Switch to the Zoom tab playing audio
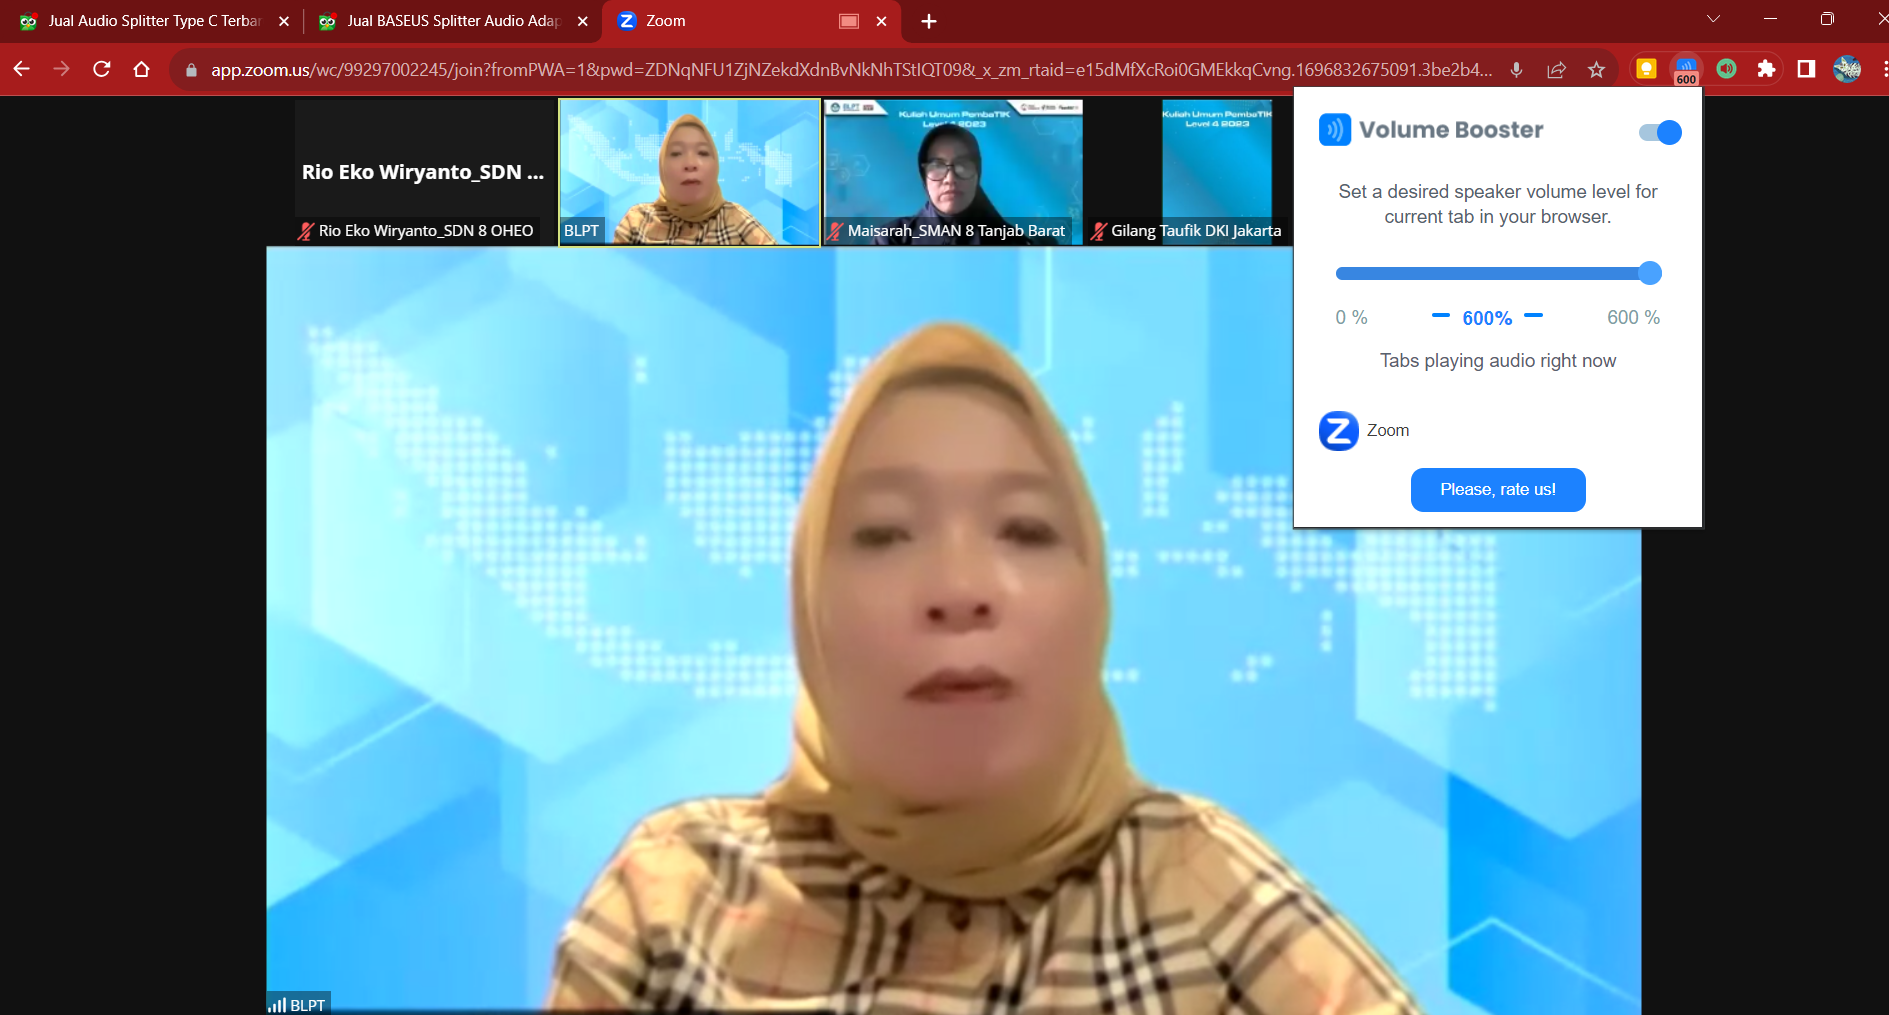 1388,431
